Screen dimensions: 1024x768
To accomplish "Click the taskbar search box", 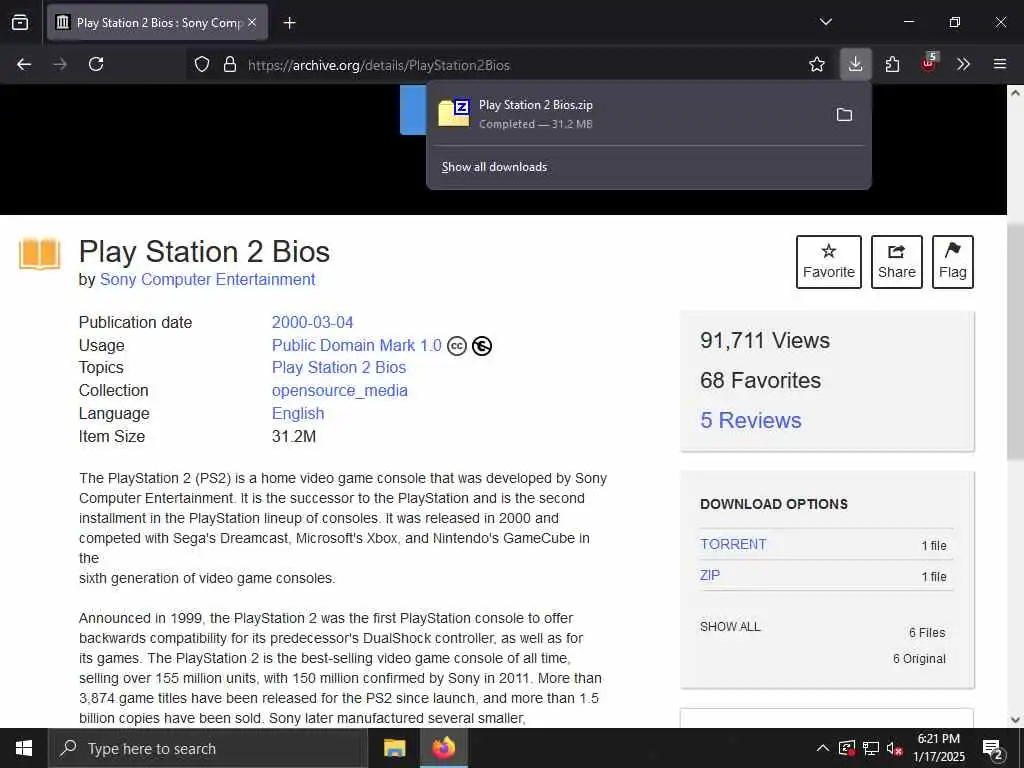I will [208, 748].
